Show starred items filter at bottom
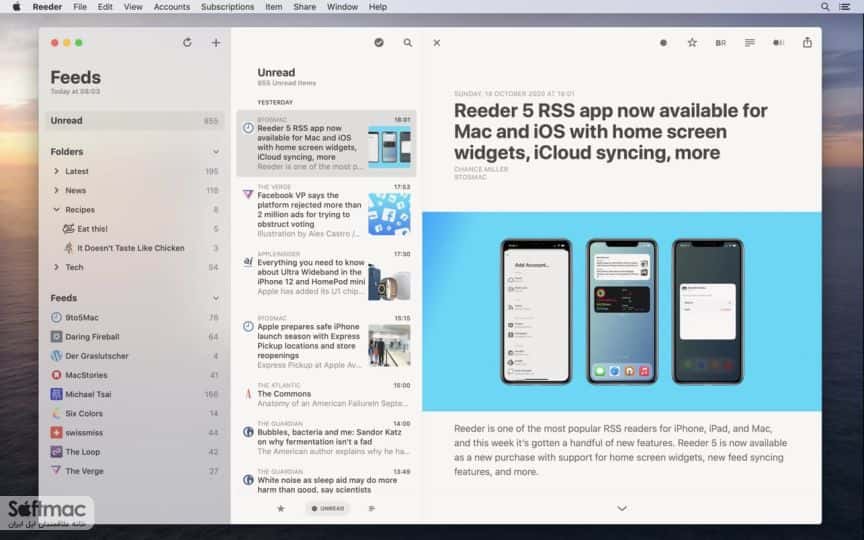864x540 pixels. pyautogui.click(x=281, y=509)
